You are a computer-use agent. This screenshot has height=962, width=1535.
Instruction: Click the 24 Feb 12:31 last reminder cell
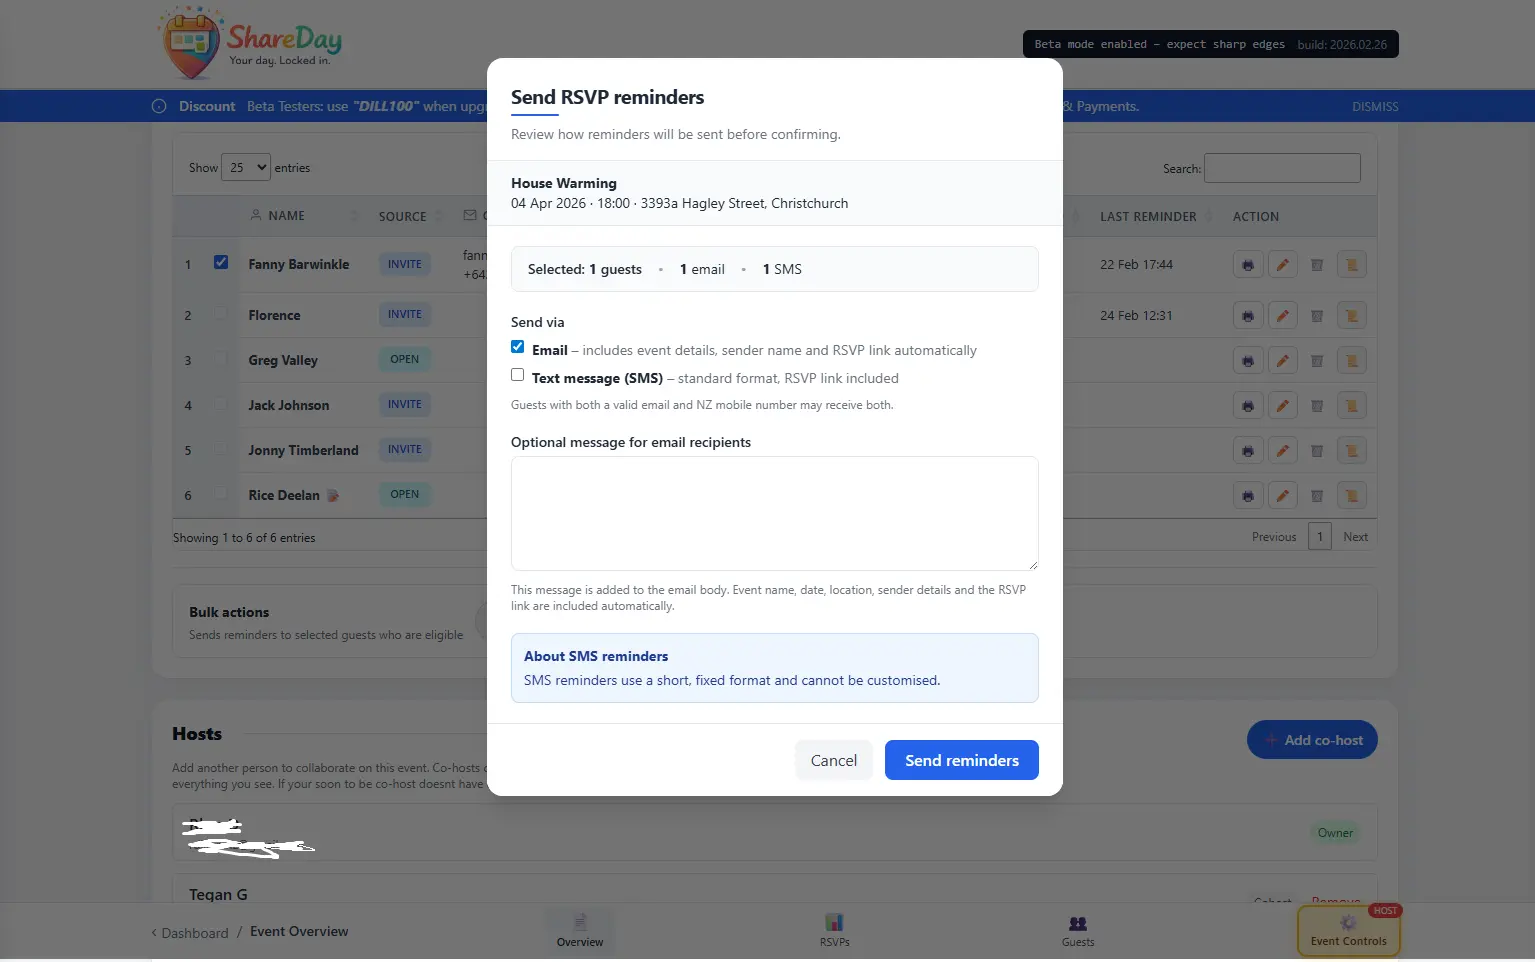click(x=1136, y=316)
